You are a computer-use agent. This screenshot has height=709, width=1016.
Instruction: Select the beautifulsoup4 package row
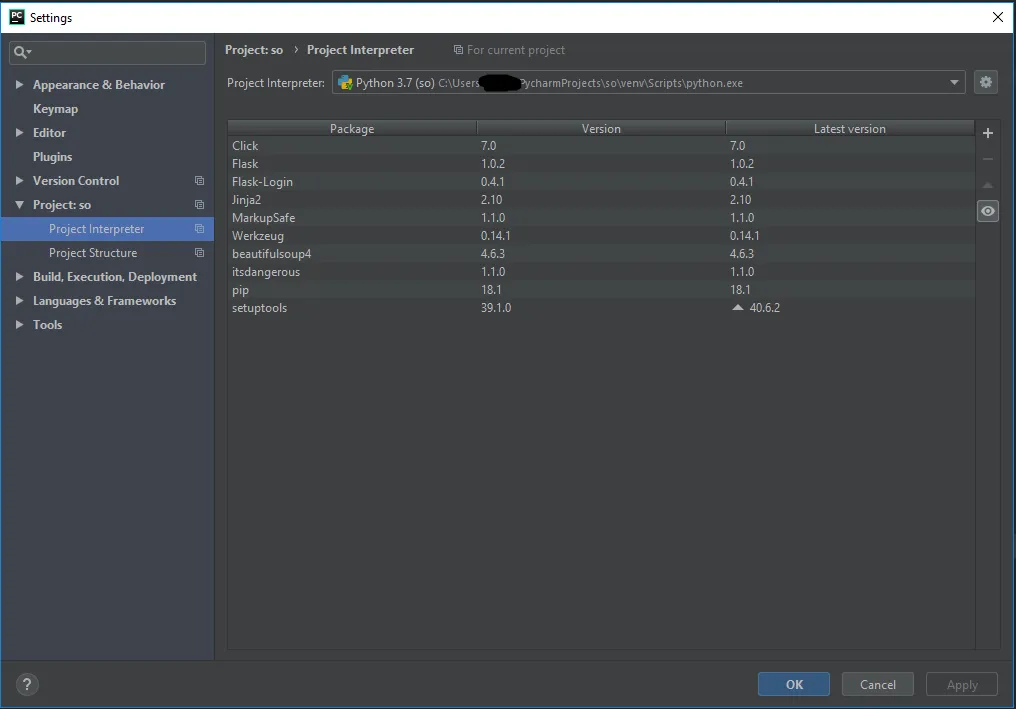601,254
